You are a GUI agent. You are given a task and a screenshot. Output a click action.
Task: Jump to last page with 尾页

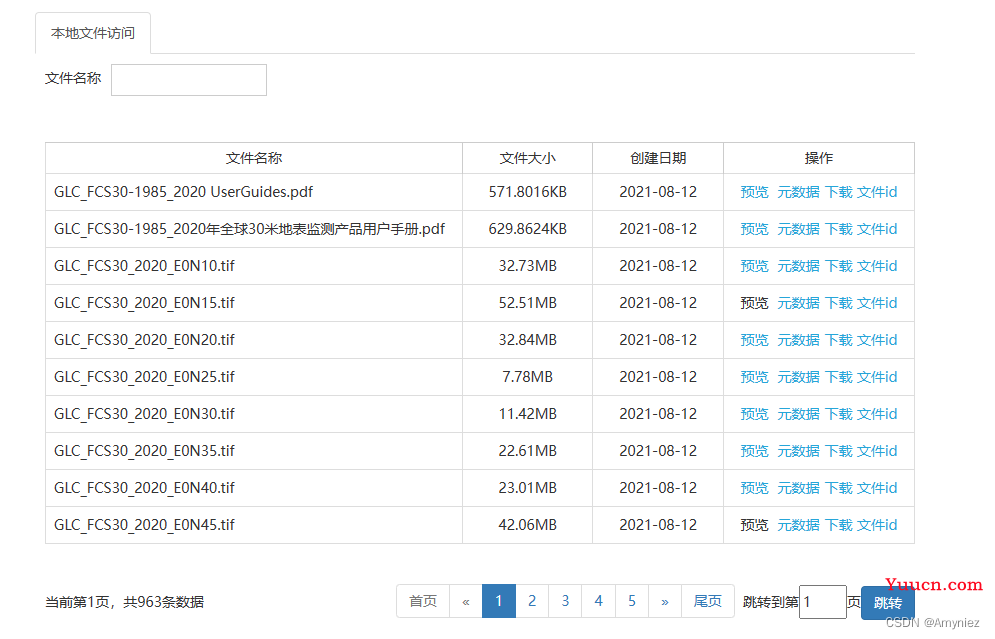708,601
